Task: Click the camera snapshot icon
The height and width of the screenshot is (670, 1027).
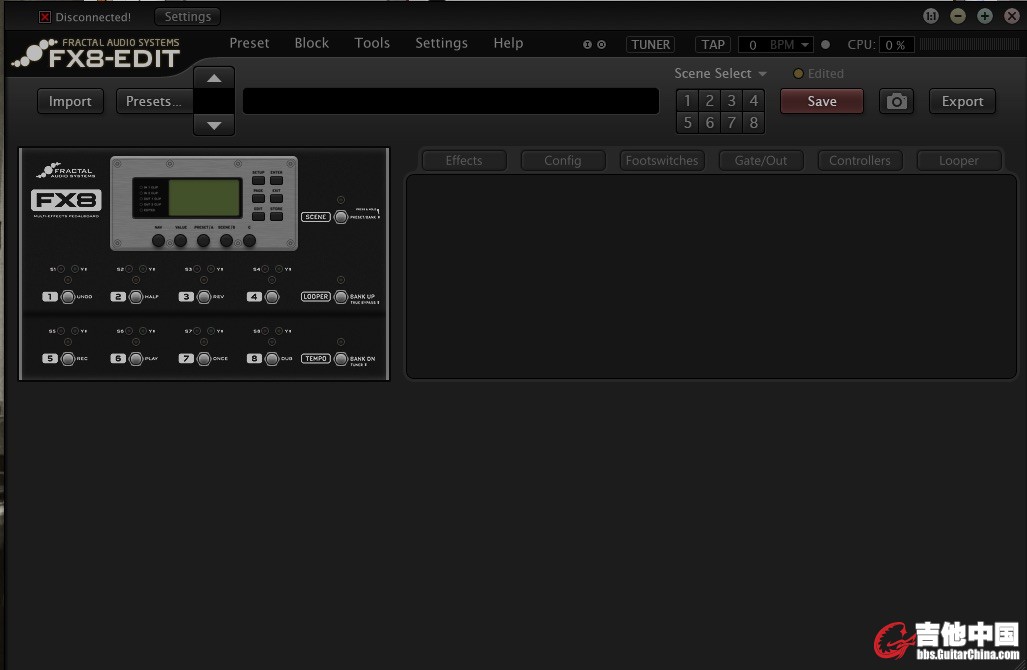Action: coord(896,102)
